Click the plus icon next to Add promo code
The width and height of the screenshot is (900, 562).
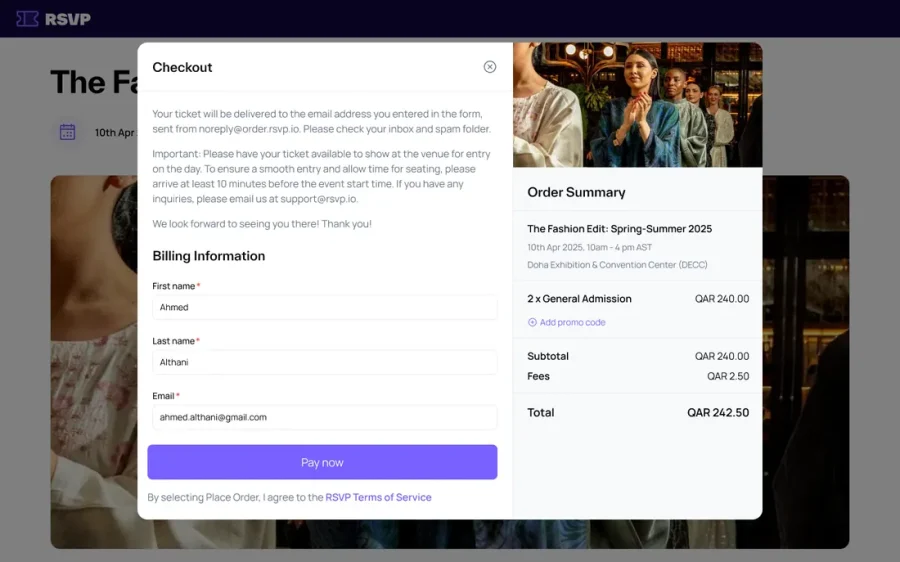point(532,323)
